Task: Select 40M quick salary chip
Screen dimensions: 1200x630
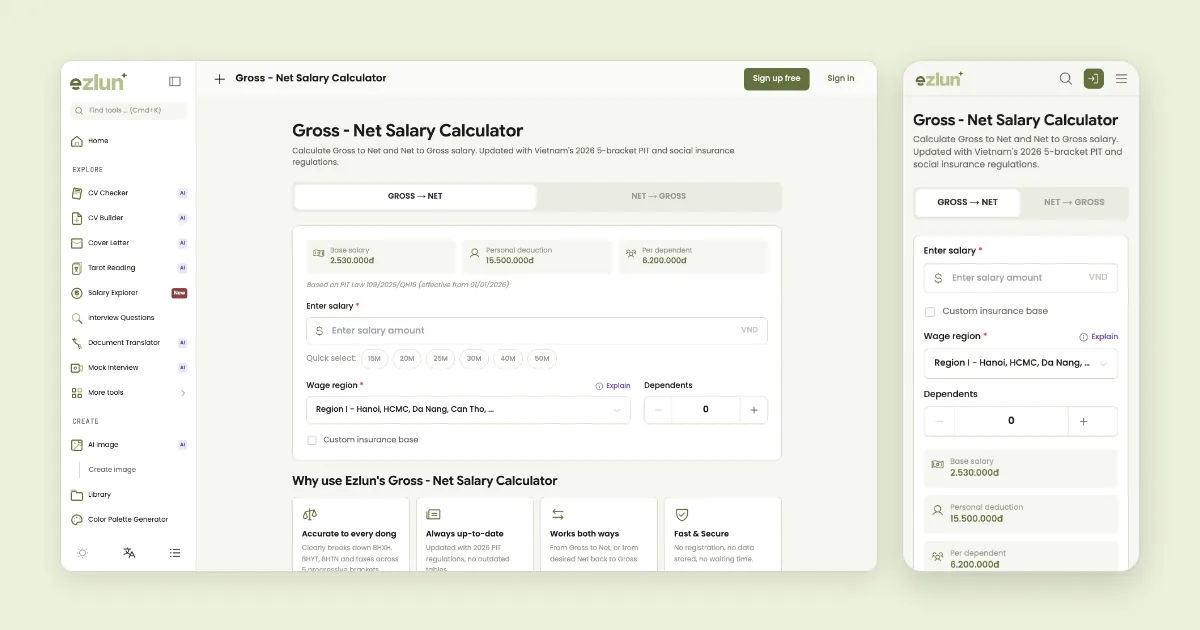Action: point(508,358)
